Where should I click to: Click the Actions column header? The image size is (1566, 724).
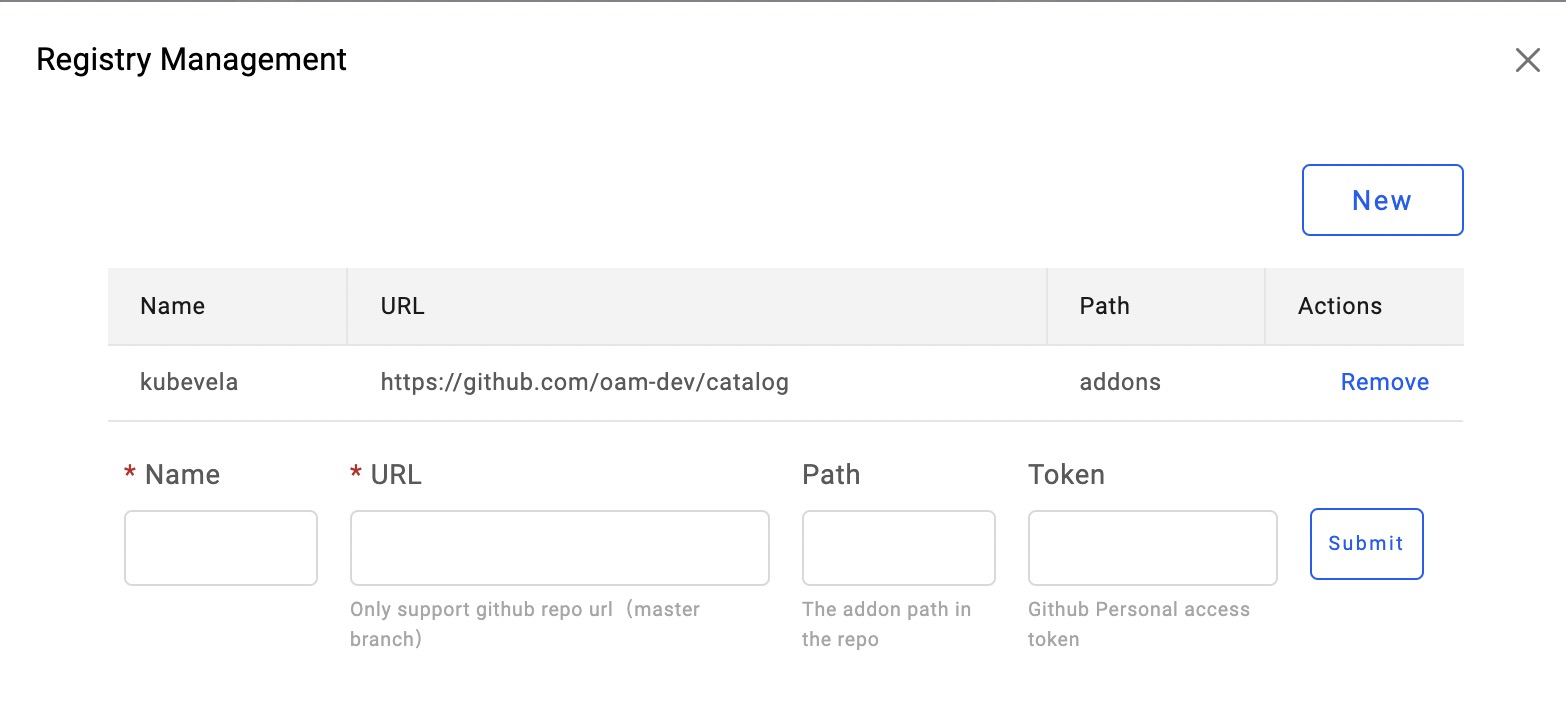pyautogui.click(x=1339, y=306)
